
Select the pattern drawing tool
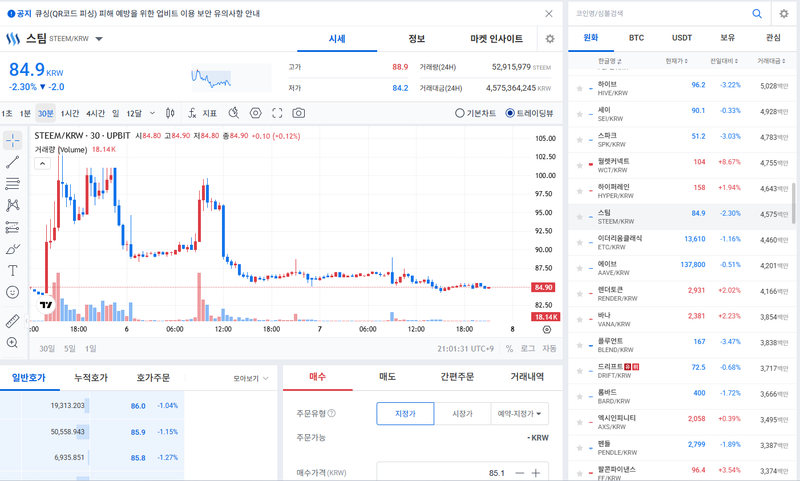(x=12, y=205)
